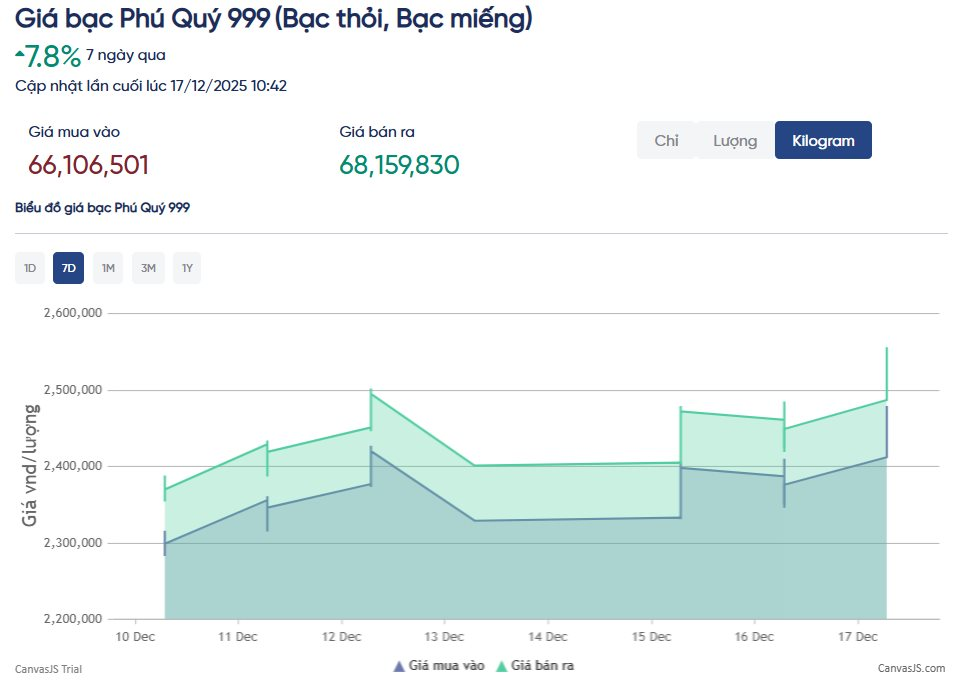954x684 pixels.
Task: Choose the Kilogram unit button
Action: coord(823,140)
